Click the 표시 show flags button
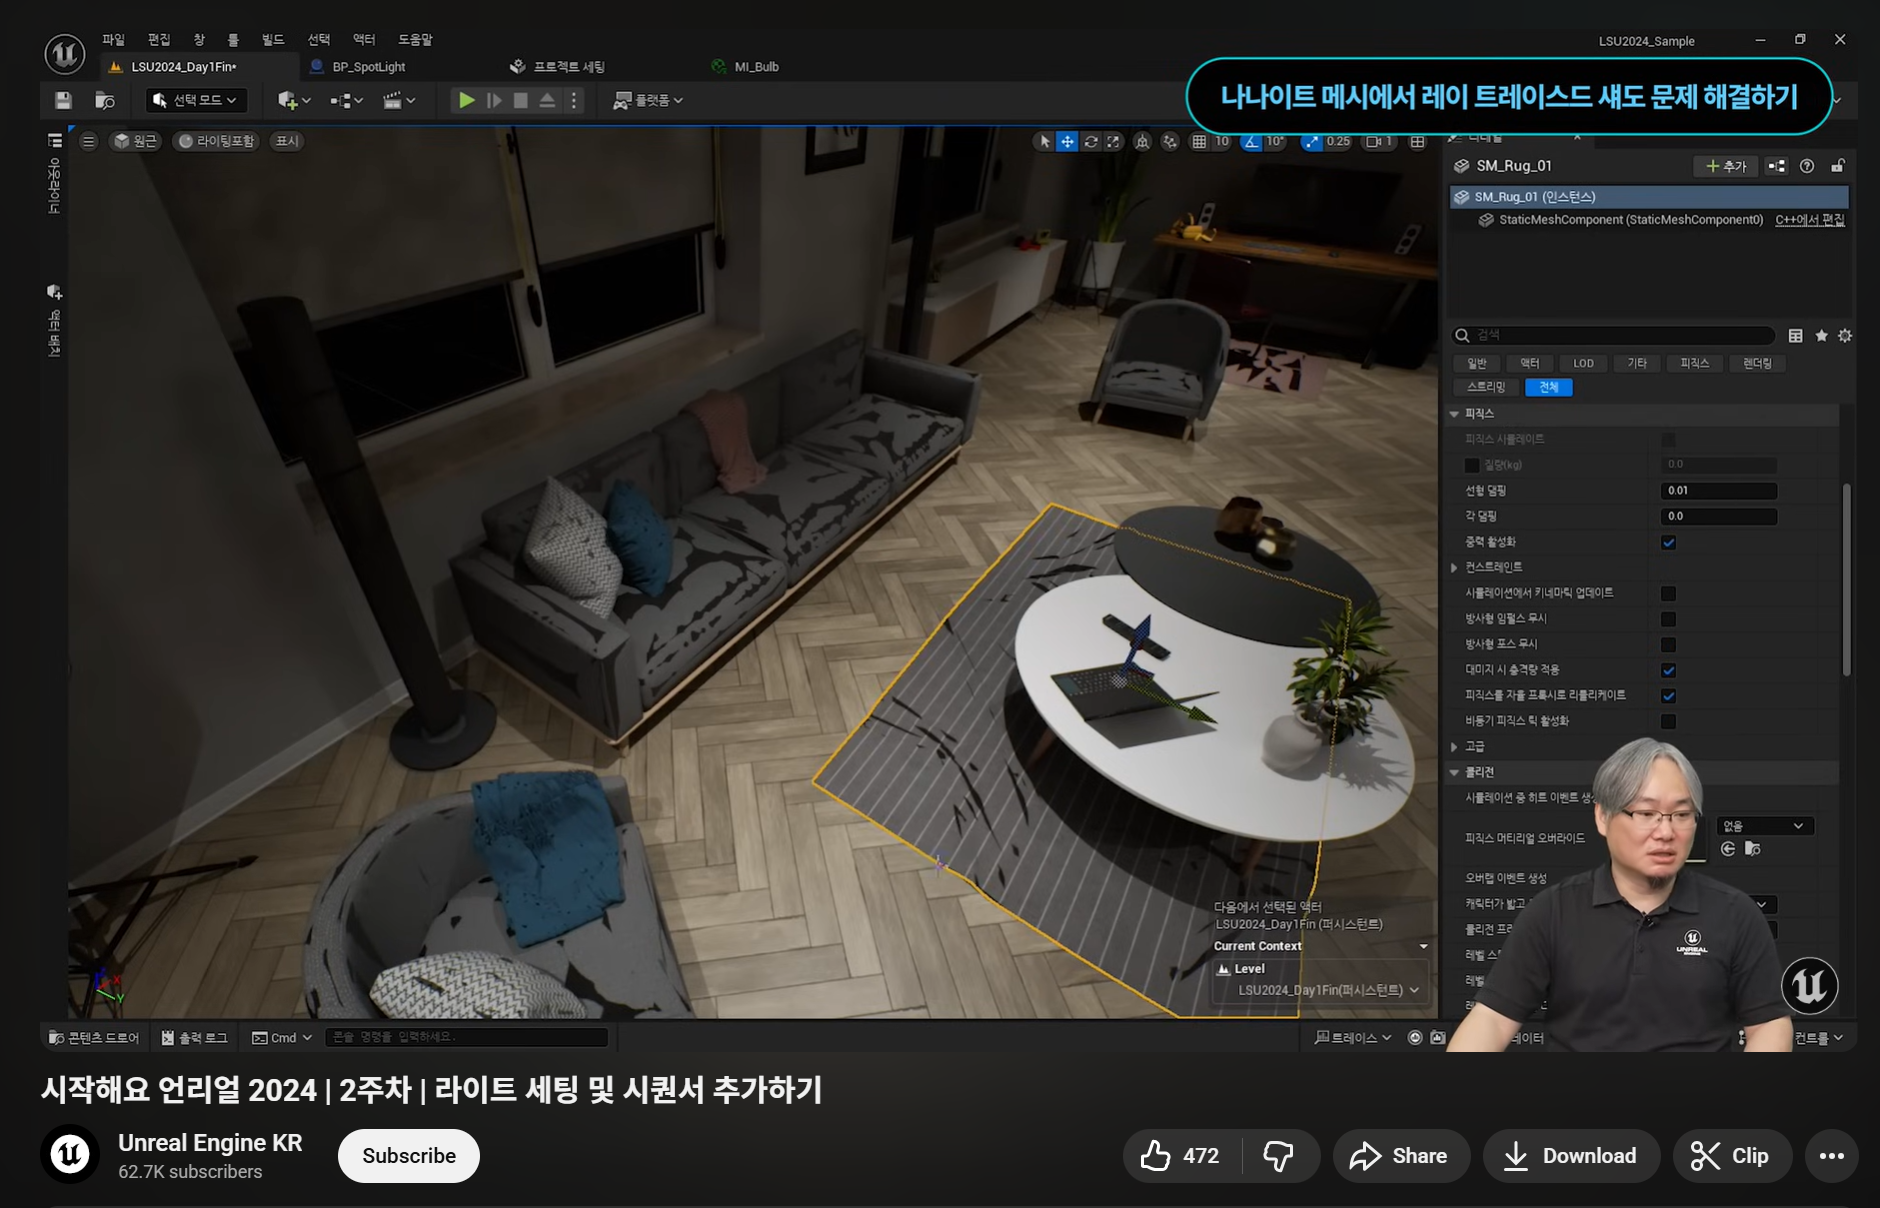 click(287, 141)
